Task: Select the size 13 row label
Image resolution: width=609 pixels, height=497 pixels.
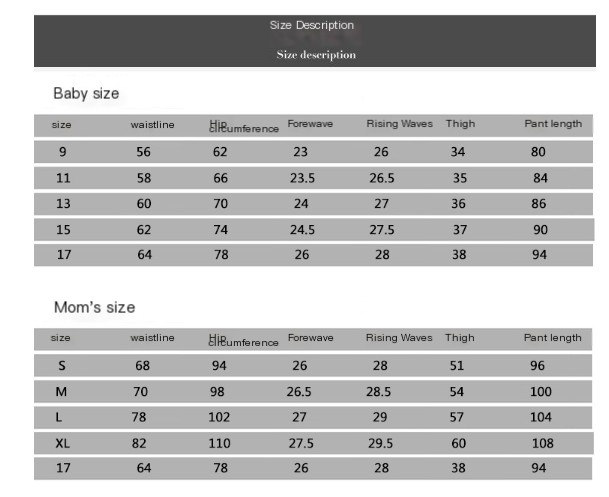Action: click(62, 204)
